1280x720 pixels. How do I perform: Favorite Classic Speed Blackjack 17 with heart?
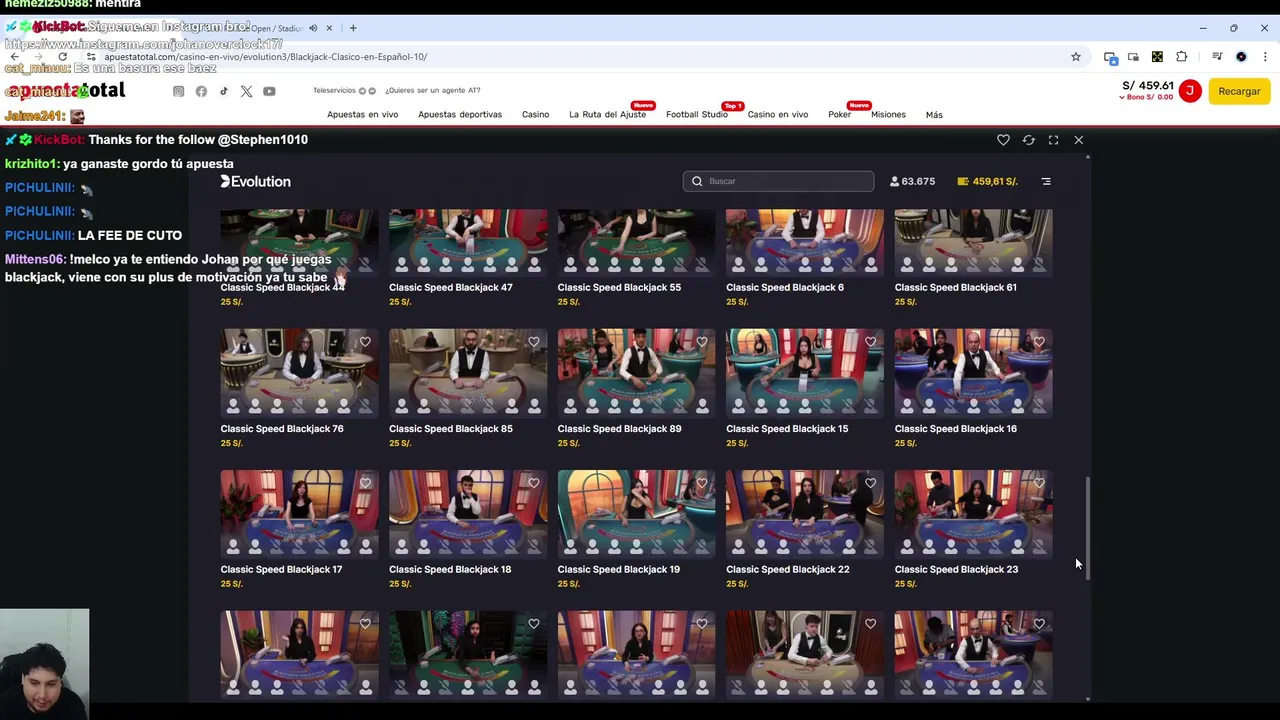point(365,483)
